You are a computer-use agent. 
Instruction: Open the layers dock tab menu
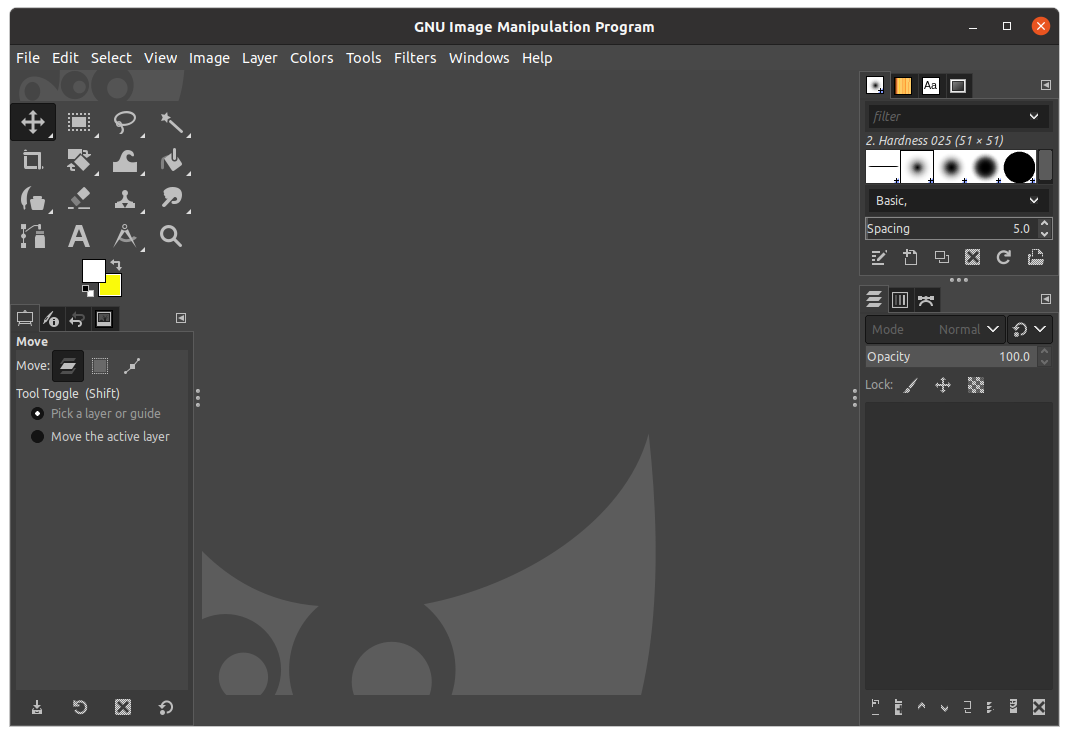(1046, 299)
